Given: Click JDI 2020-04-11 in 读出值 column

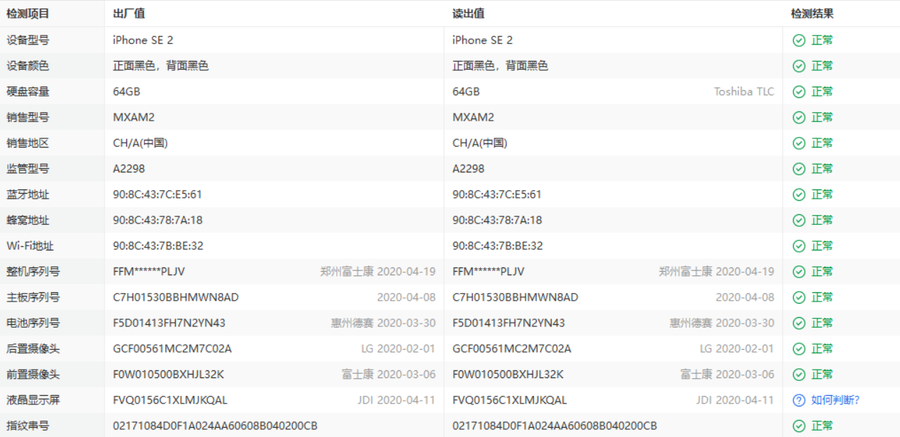Looking at the screenshot, I should point(735,400).
